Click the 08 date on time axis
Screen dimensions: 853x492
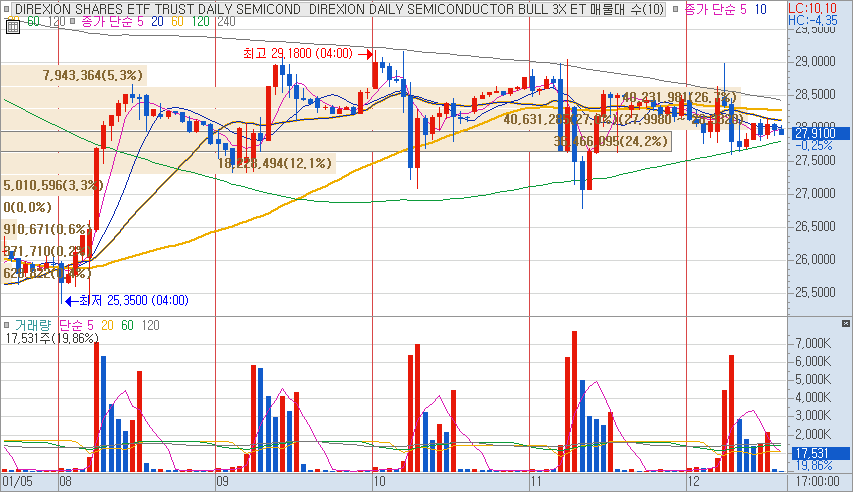[x=66, y=481]
